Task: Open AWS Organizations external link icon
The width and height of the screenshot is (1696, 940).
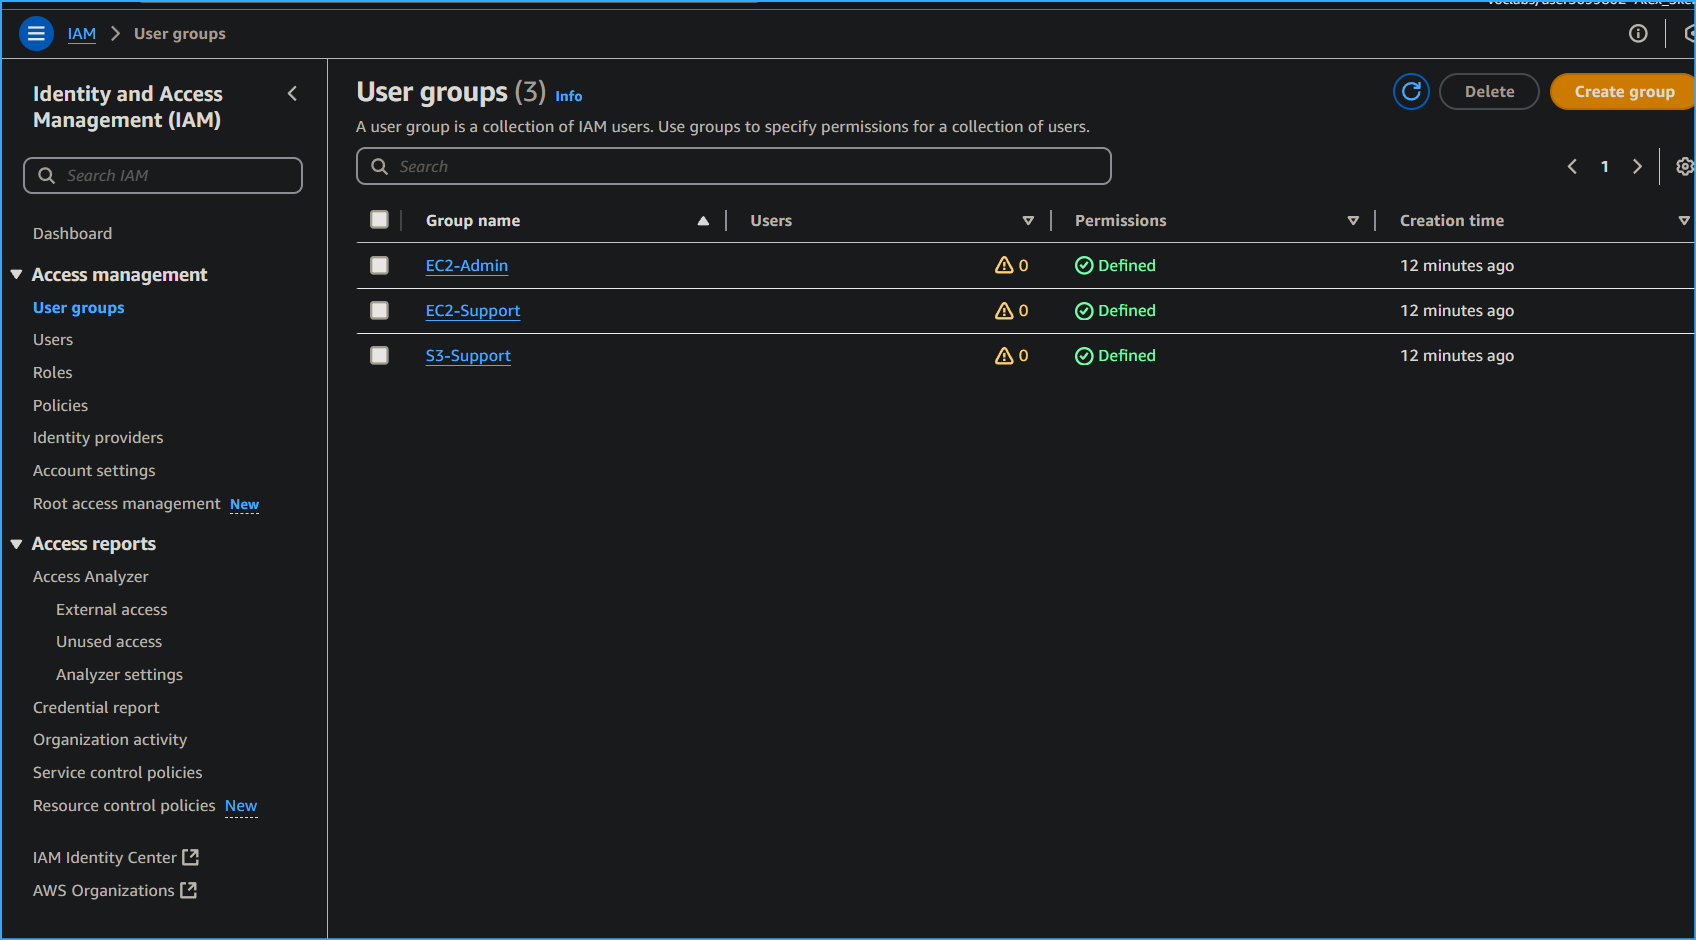Action: click(x=190, y=890)
